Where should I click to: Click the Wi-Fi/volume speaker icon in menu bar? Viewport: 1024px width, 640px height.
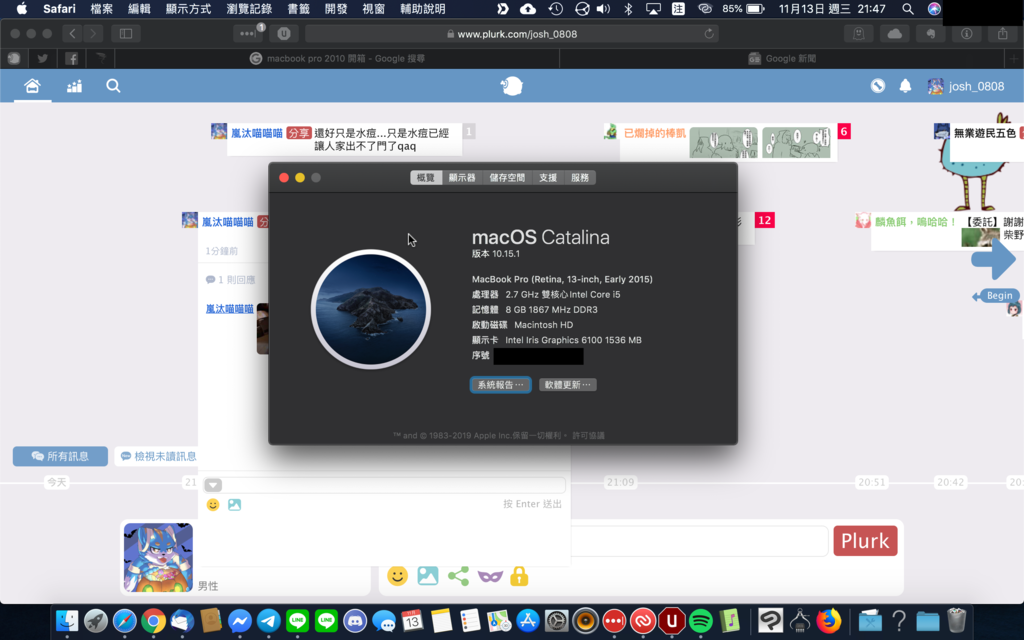[x=603, y=8]
